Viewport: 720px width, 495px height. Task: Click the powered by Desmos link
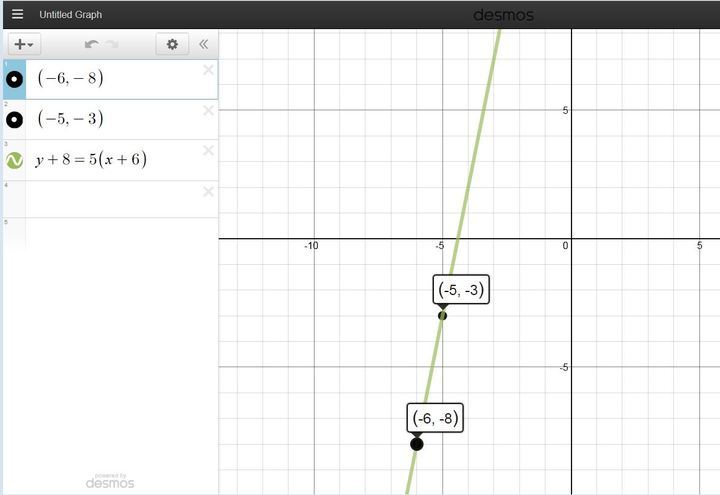109,482
